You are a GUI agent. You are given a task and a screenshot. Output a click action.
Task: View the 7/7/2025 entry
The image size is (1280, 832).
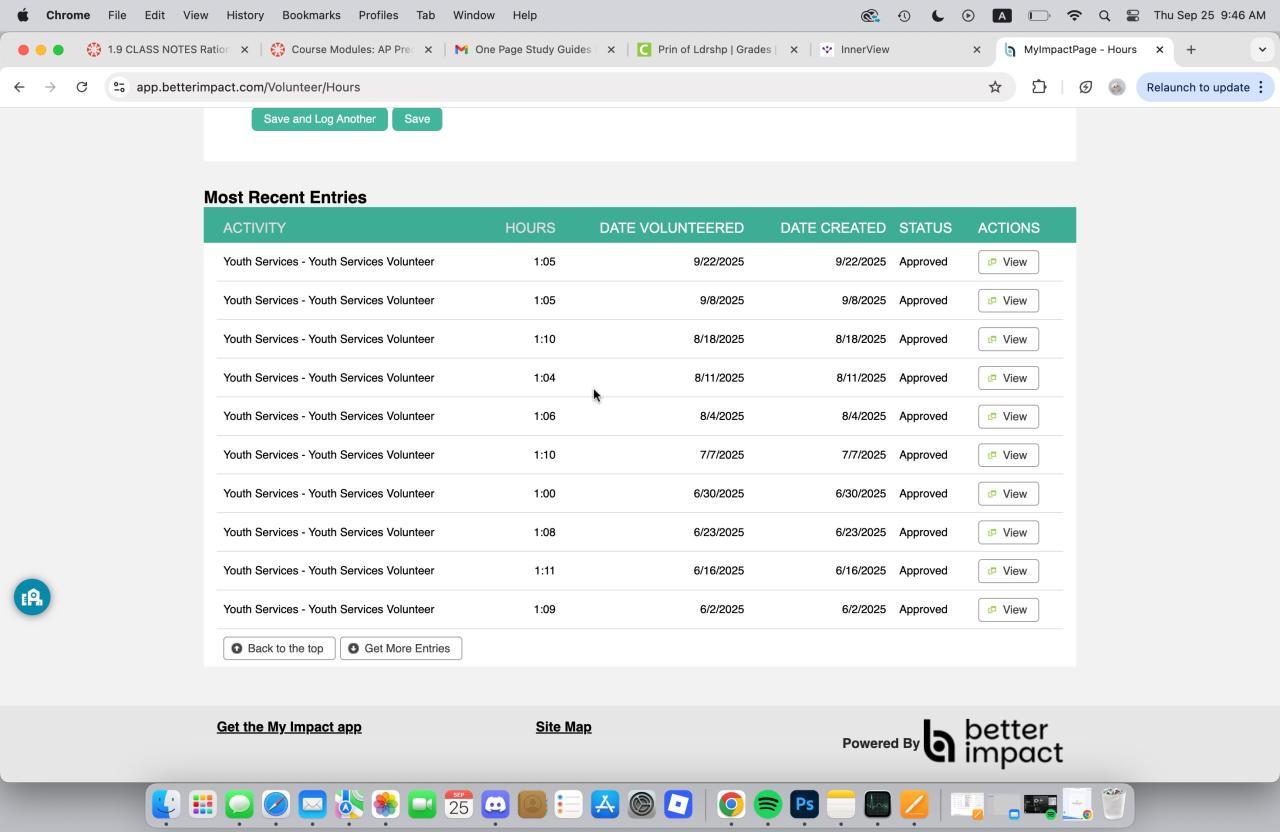[1008, 455]
